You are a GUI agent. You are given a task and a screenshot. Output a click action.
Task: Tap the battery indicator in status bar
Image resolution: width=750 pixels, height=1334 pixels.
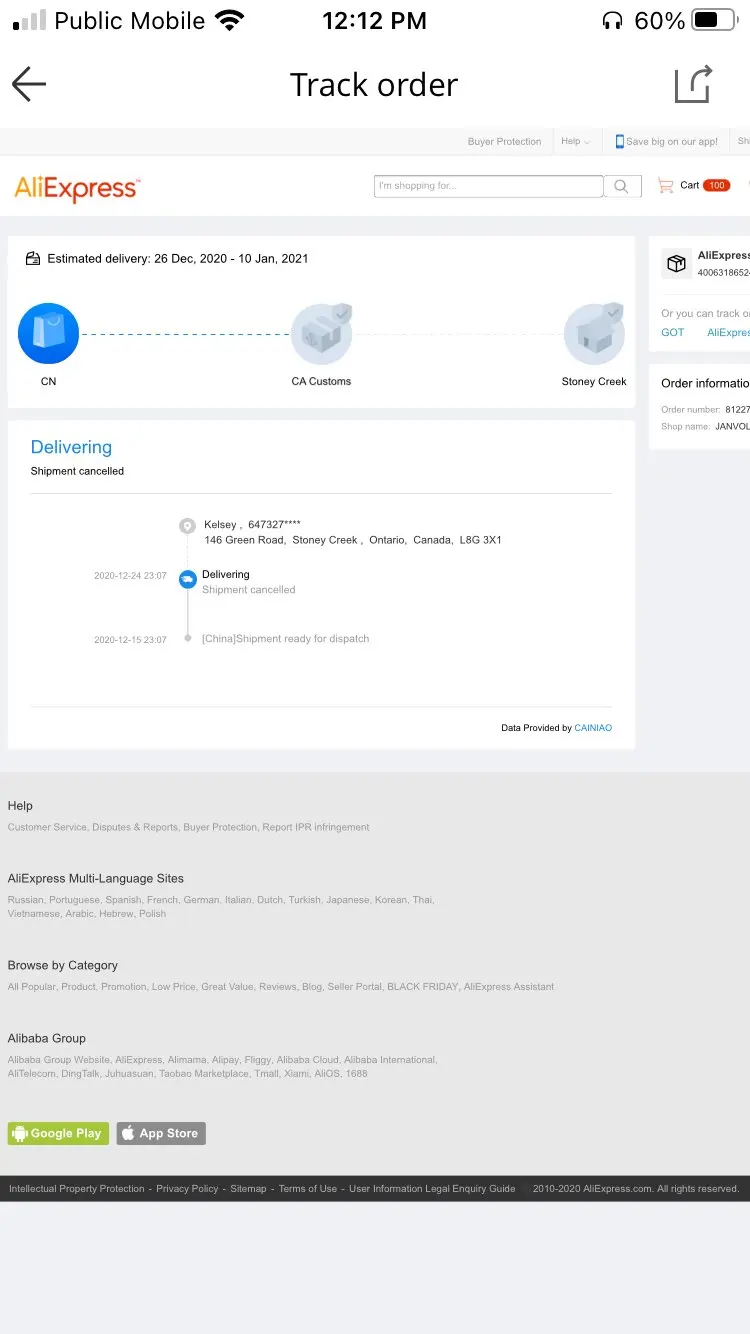pos(714,20)
